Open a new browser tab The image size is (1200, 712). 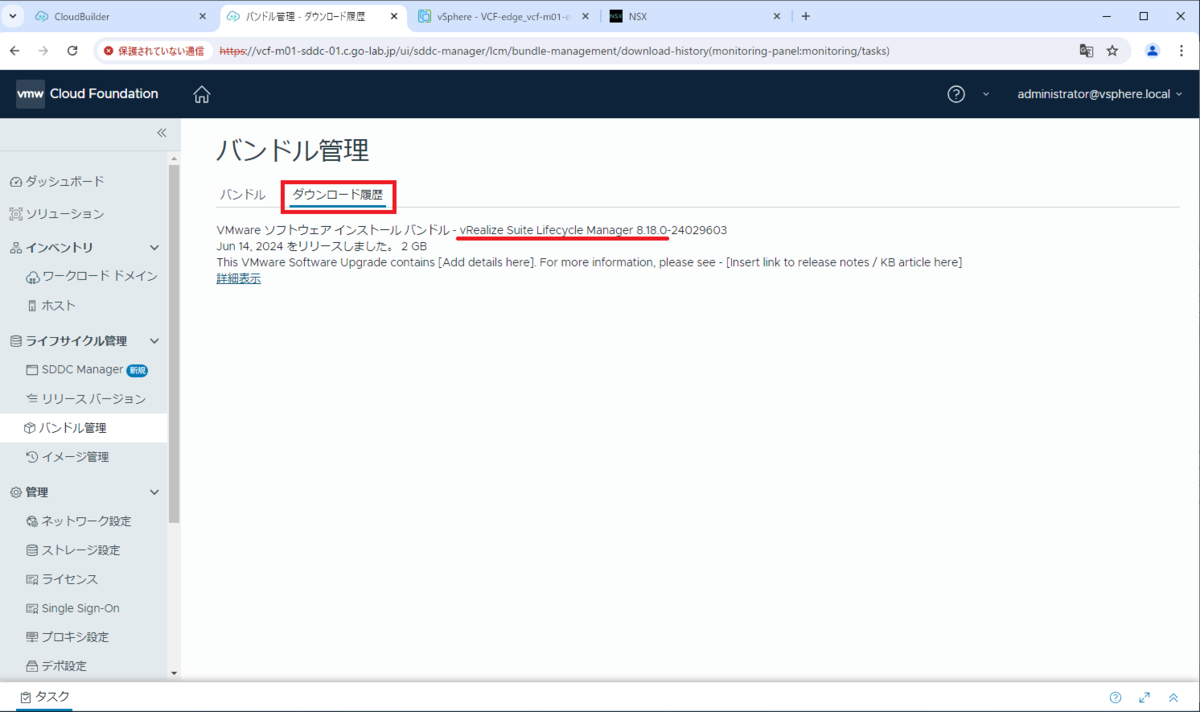(x=806, y=16)
